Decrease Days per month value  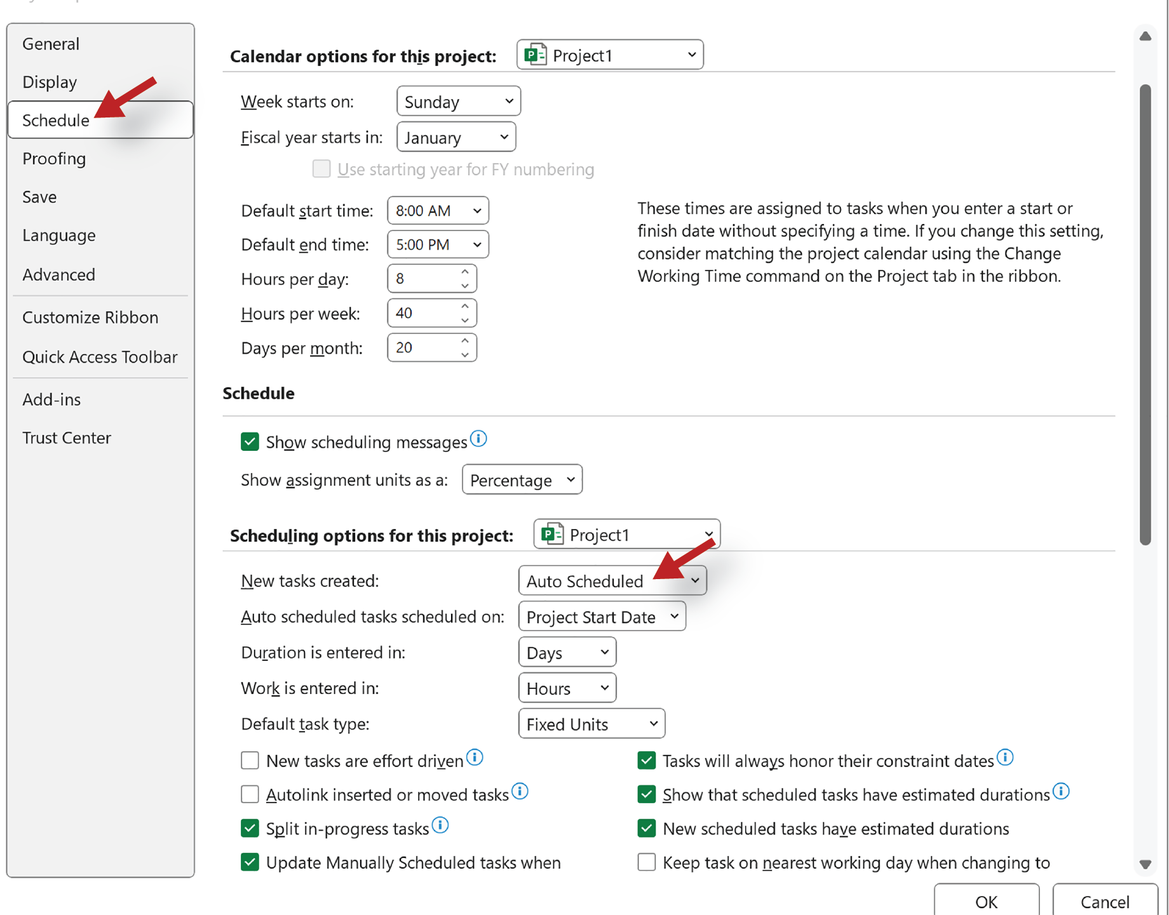pos(464,354)
